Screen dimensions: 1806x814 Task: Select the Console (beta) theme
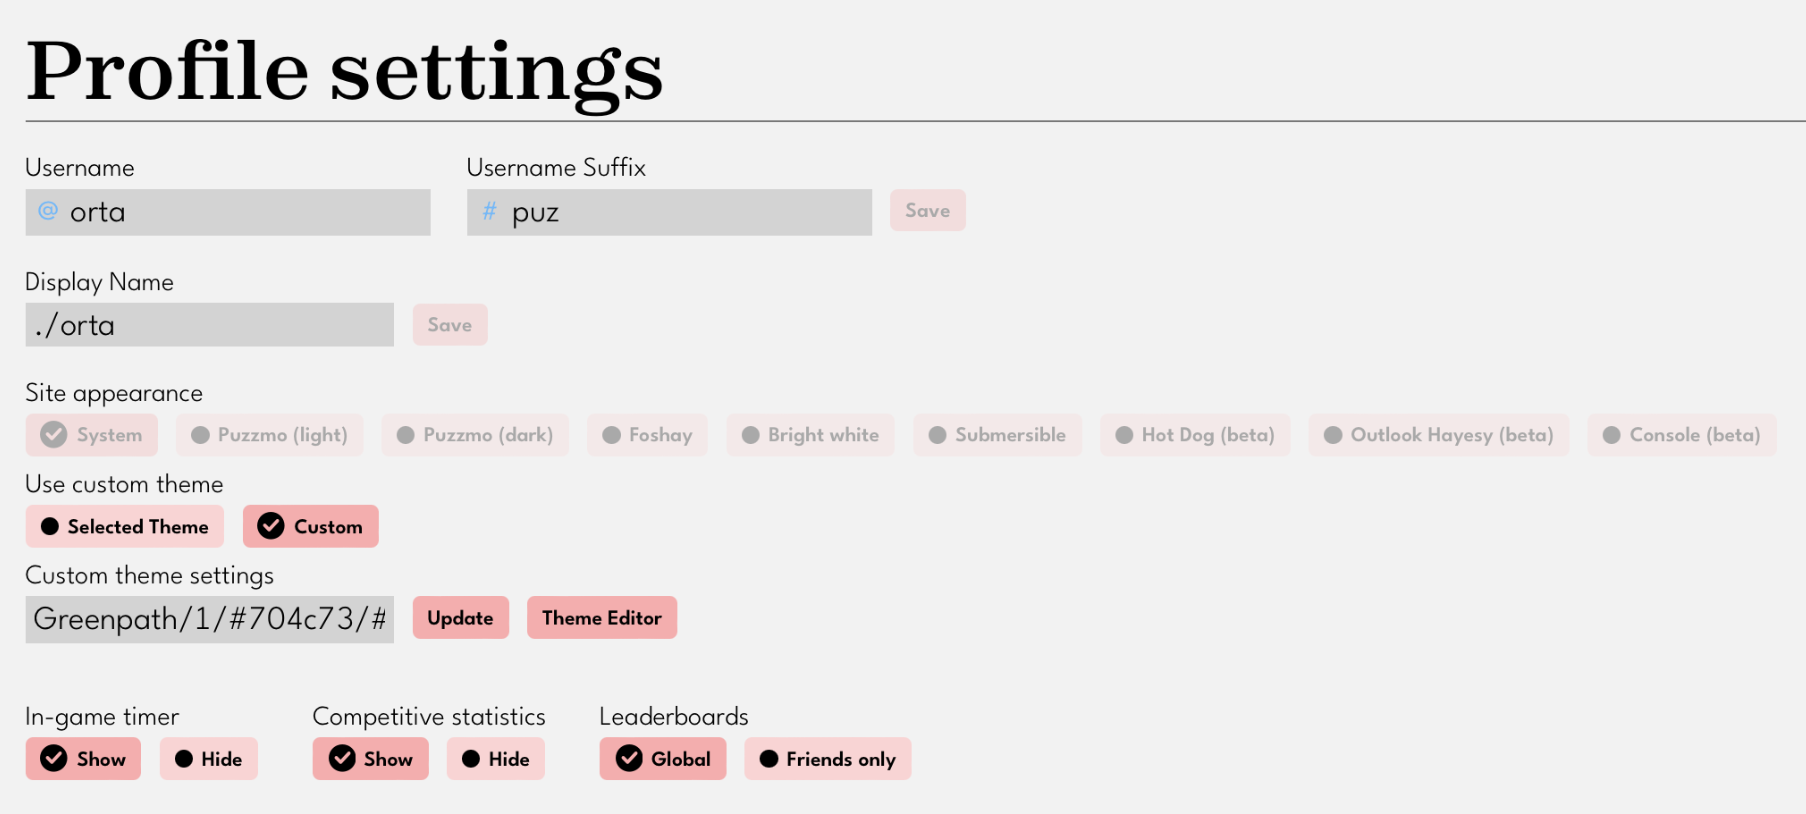click(1681, 435)
